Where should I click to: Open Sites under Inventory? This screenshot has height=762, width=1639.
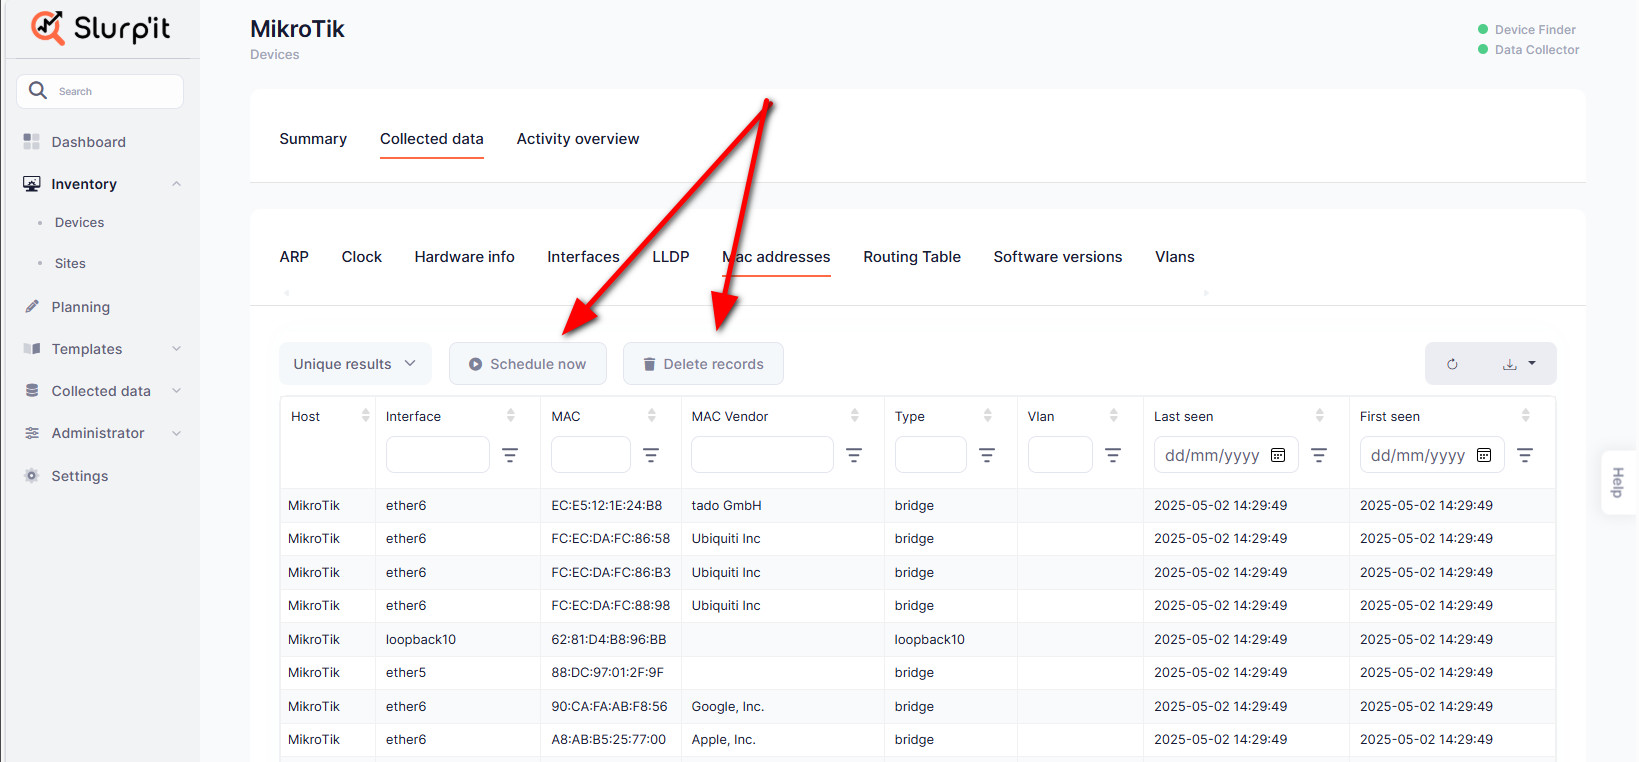70,263
